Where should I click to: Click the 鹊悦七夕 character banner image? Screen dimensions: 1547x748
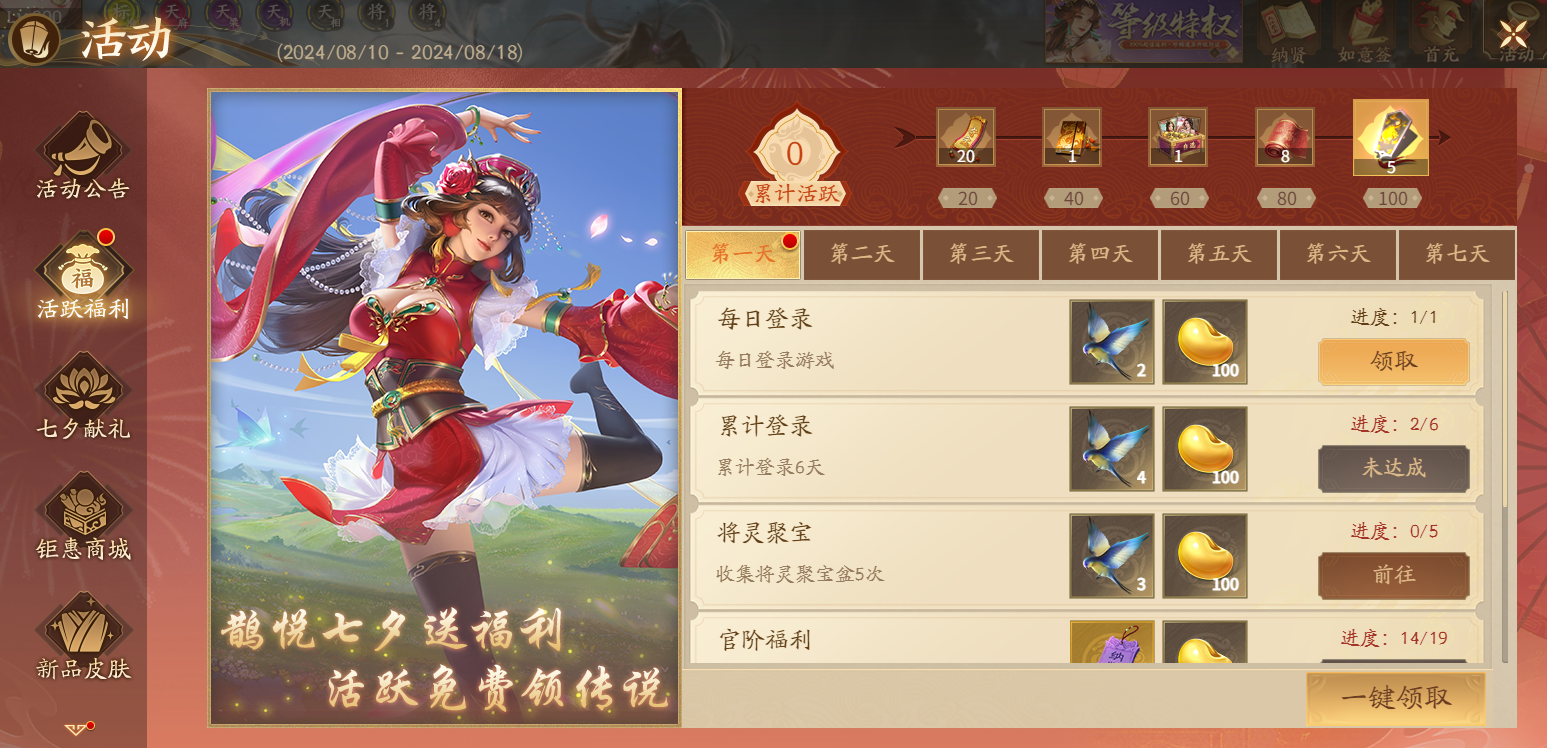tap(445, 407)
